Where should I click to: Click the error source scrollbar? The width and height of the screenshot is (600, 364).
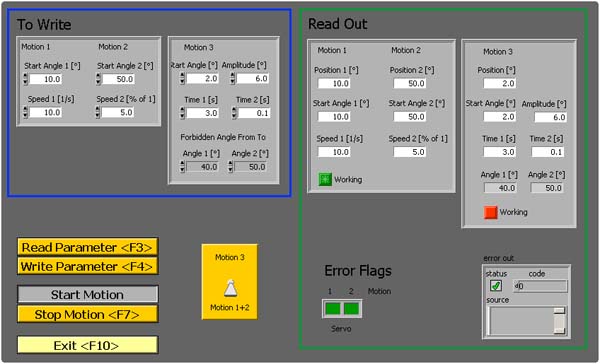coord(560,320)
